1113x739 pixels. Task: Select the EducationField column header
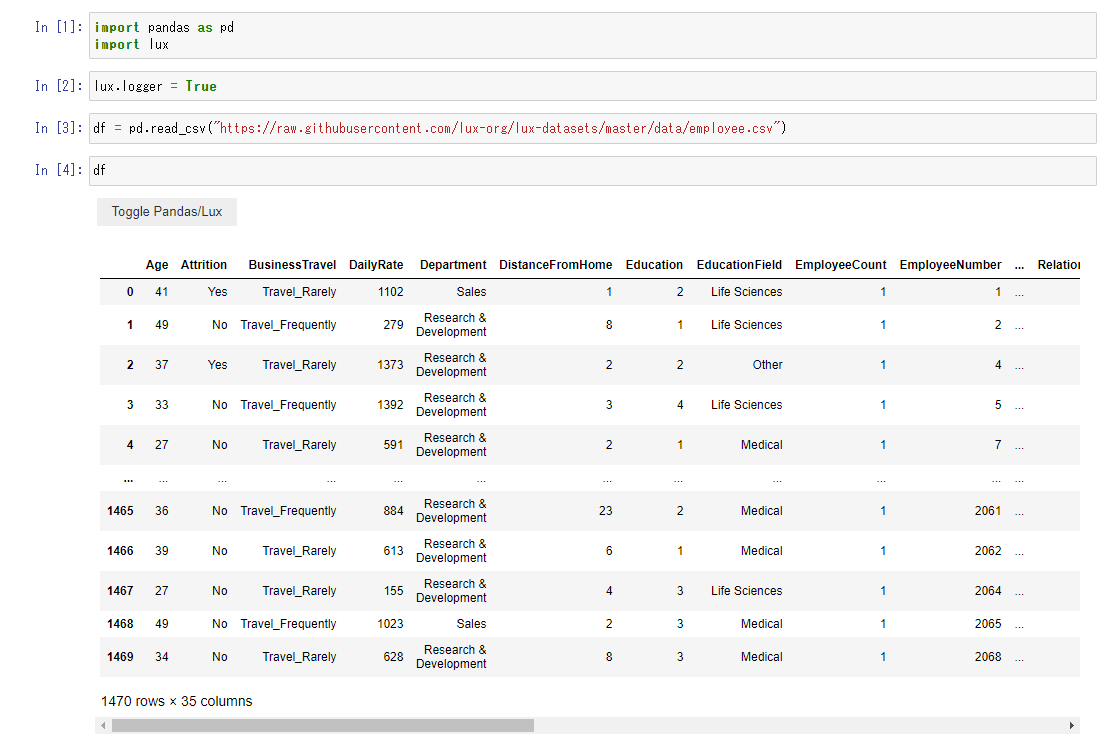click(x=739, y=264)
